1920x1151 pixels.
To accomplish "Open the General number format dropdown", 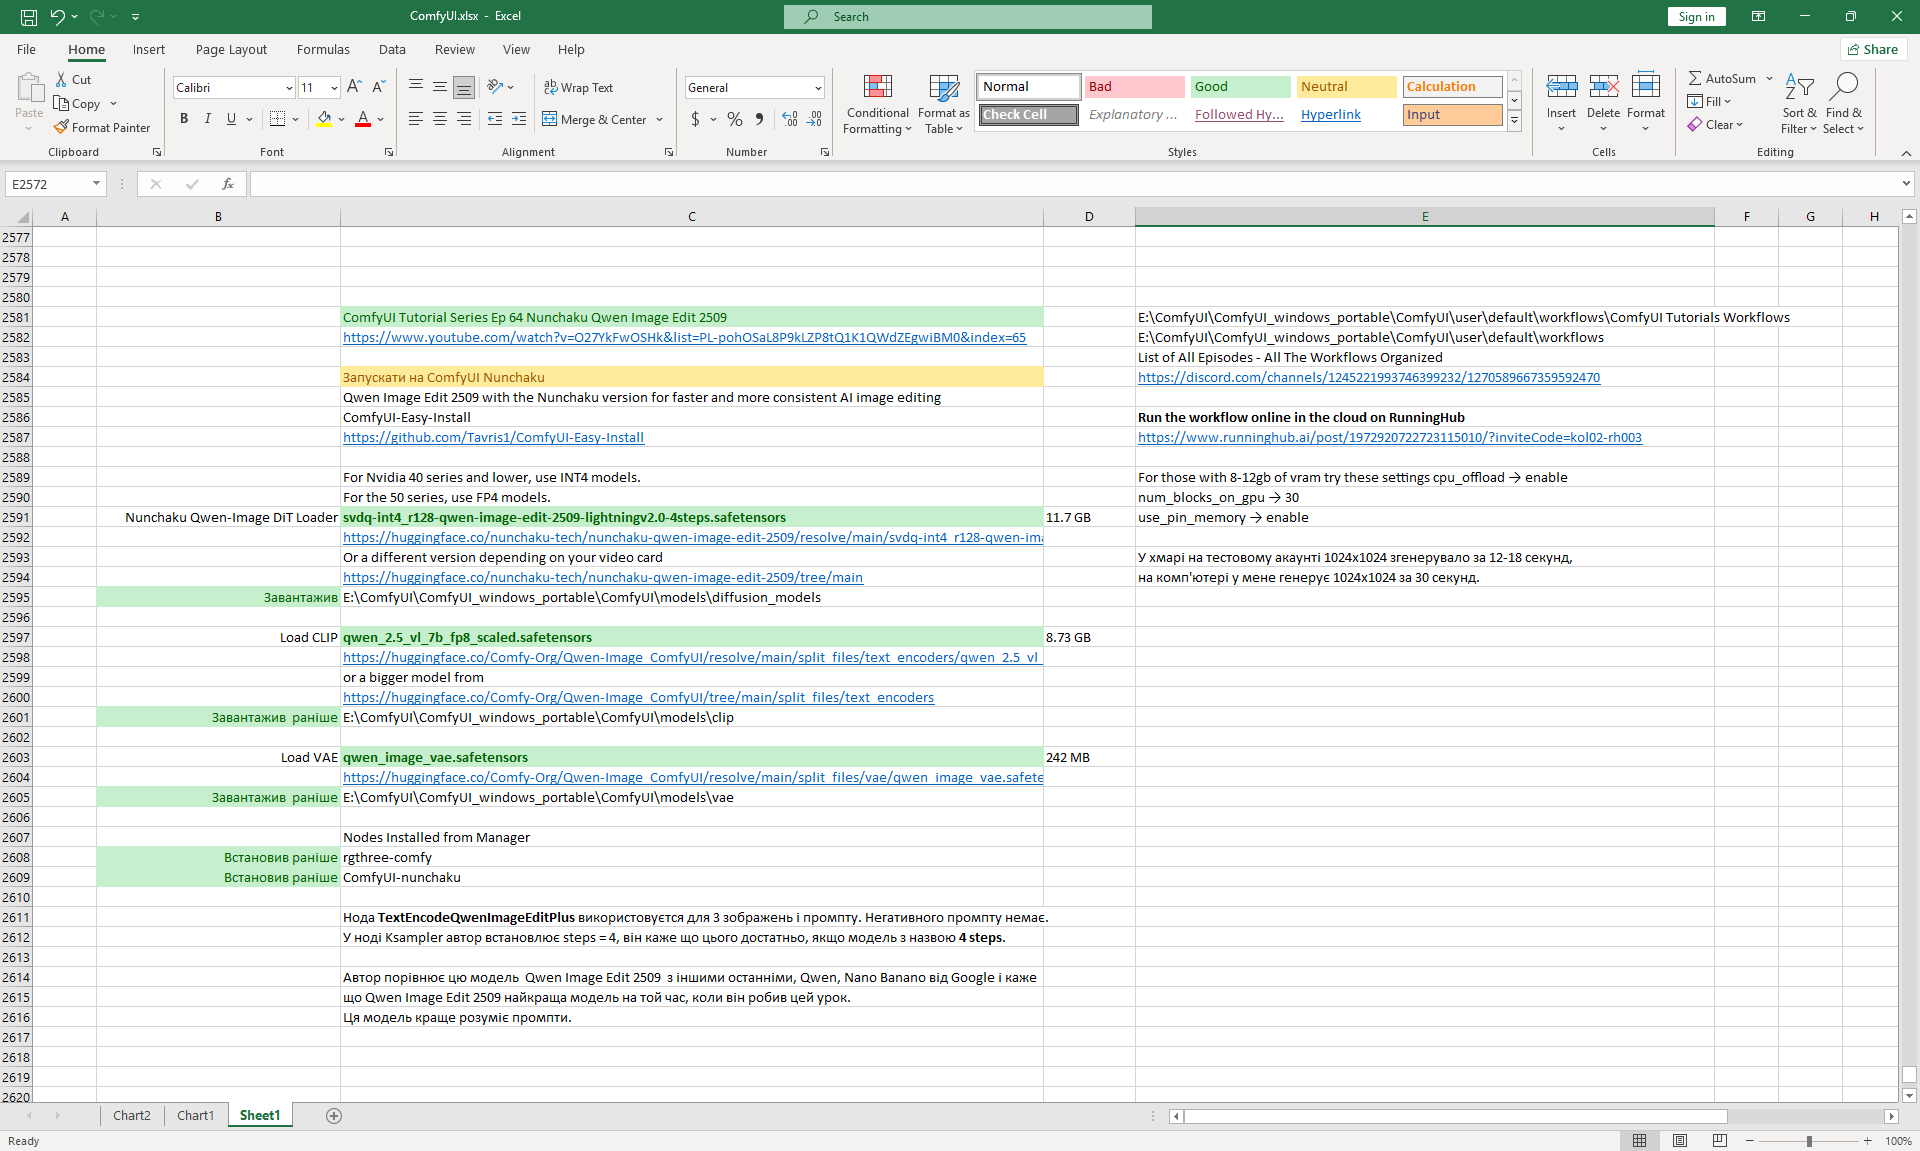I will pos(818,88).
